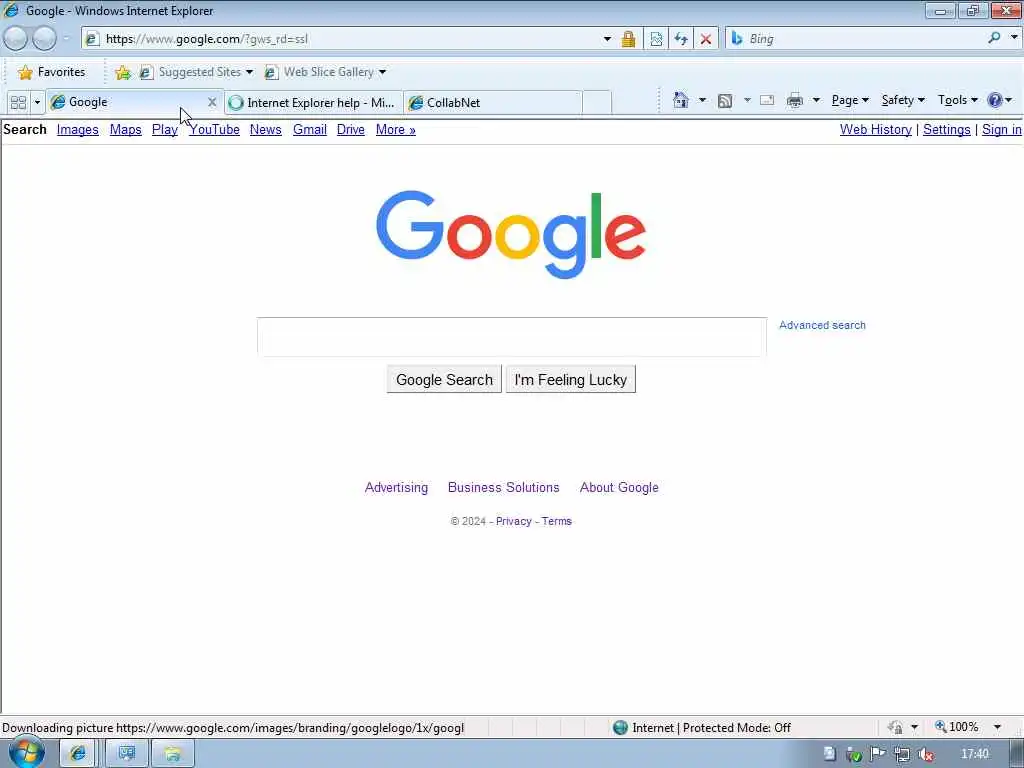Image resolution: width=1024 pixels, height=768 pixels.
Task: Click the Windows Start orb
Action: pyautogui.click(x=27, y=753)
